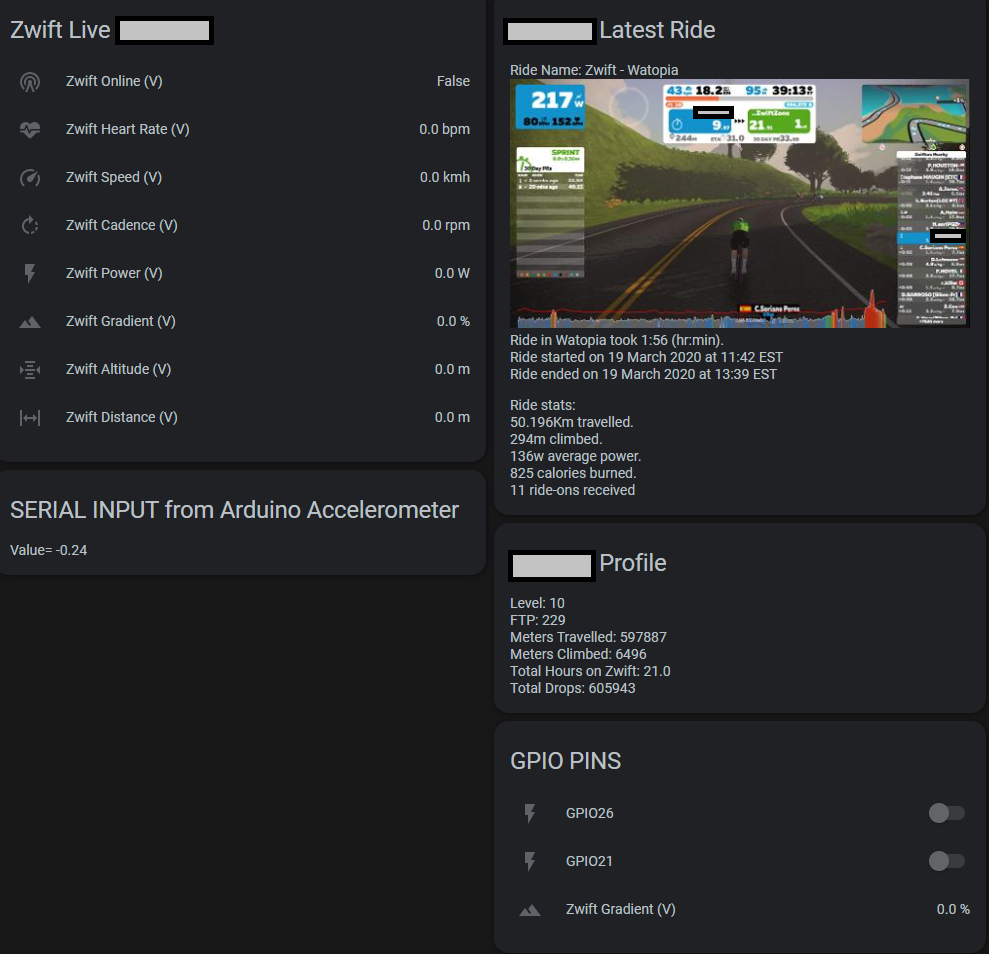Click the speed value 0.0 kmh

(445, 177)
